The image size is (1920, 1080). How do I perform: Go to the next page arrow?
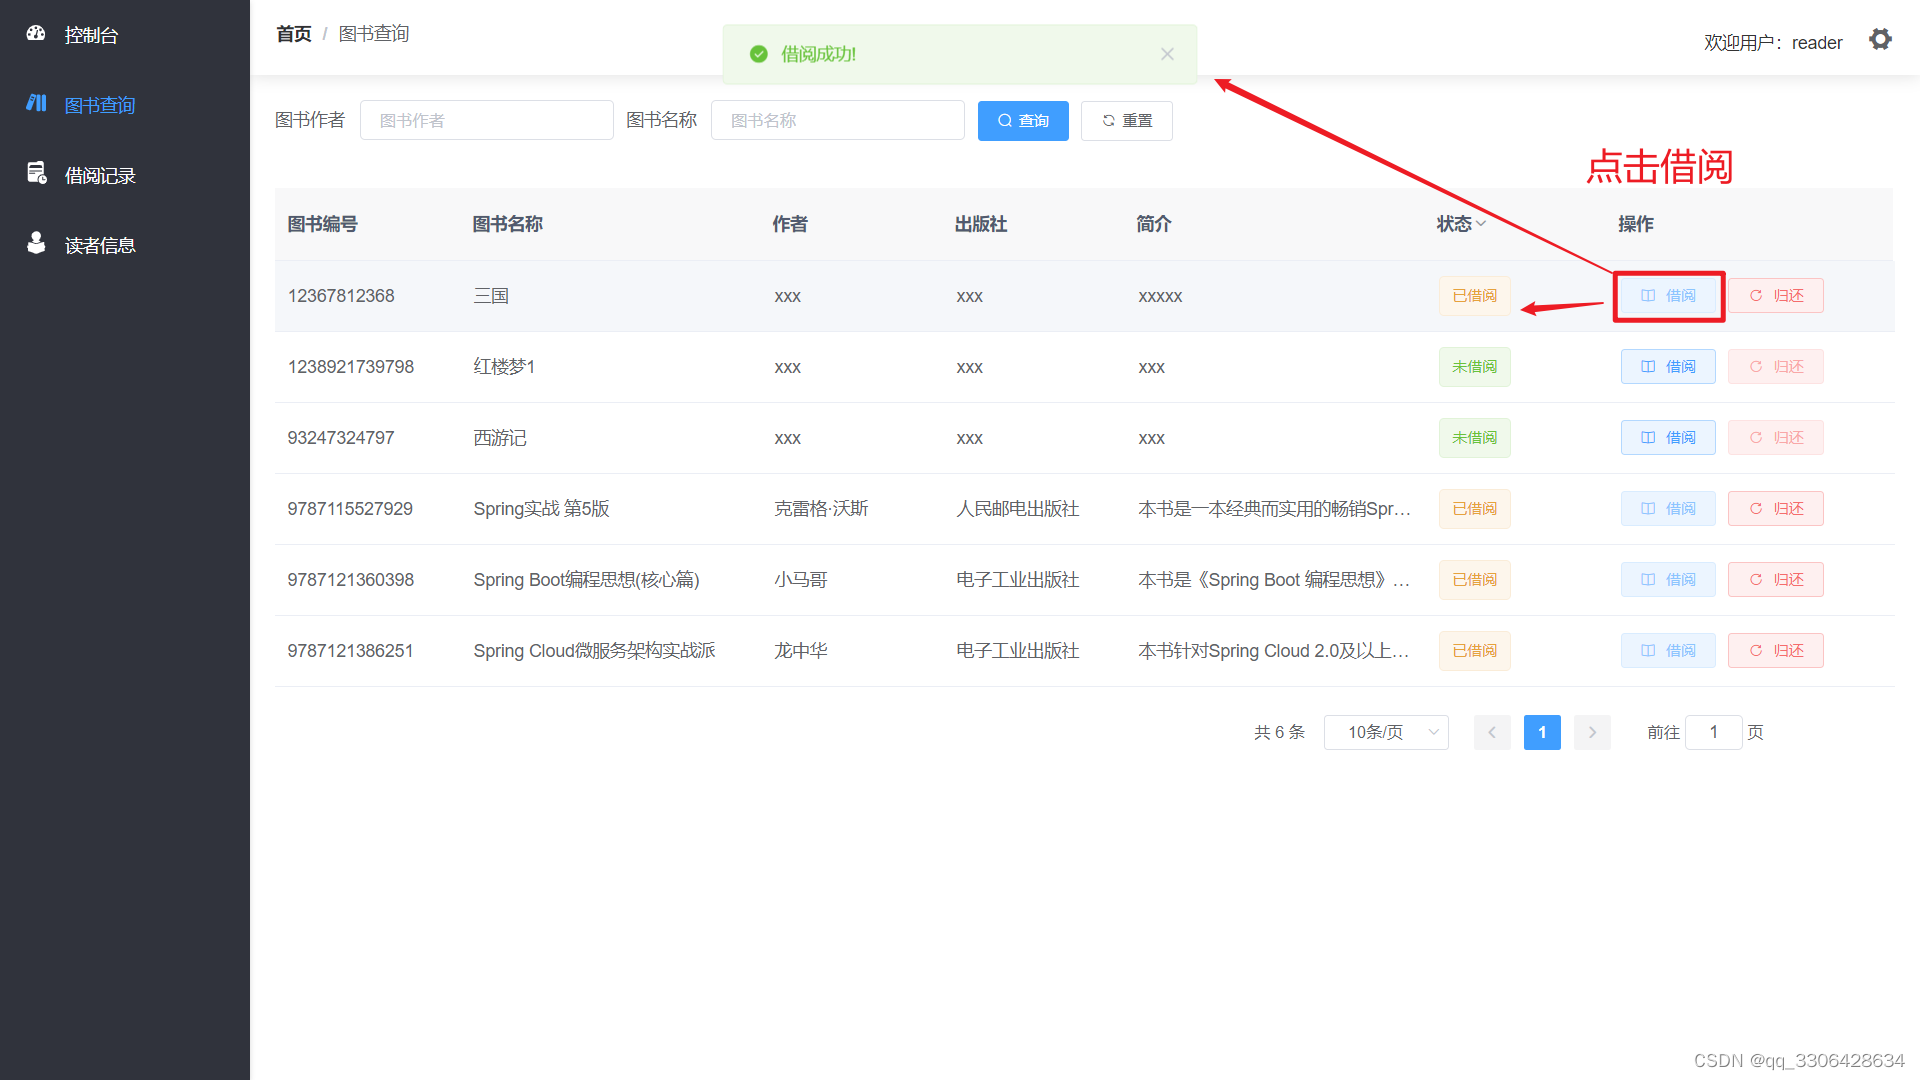tap(1592, 732)
